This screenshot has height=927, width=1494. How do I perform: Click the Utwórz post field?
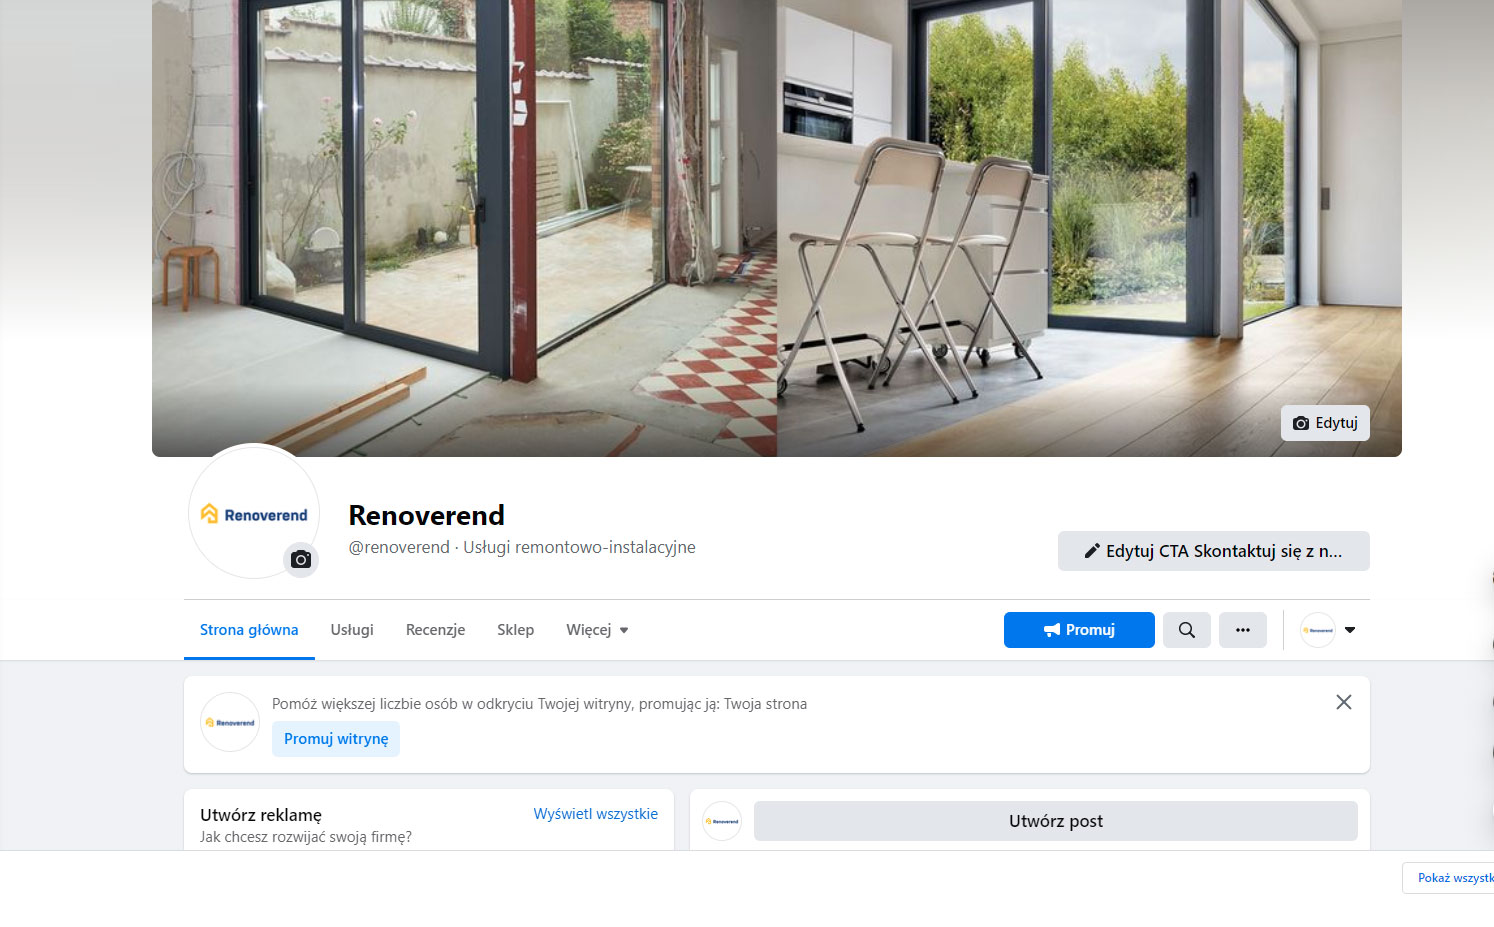1056,821
